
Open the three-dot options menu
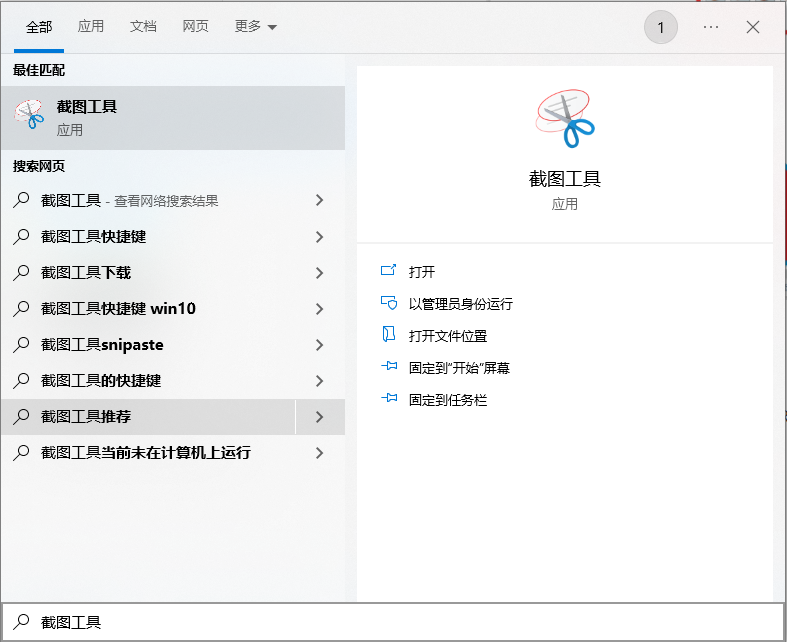tap(711, 27)
